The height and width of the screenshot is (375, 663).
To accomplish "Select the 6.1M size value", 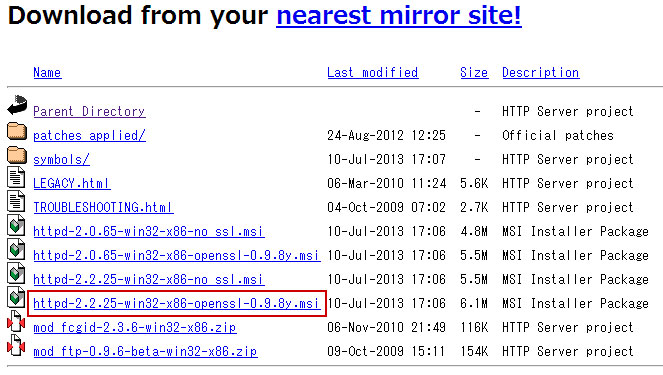I will point(474,304).
